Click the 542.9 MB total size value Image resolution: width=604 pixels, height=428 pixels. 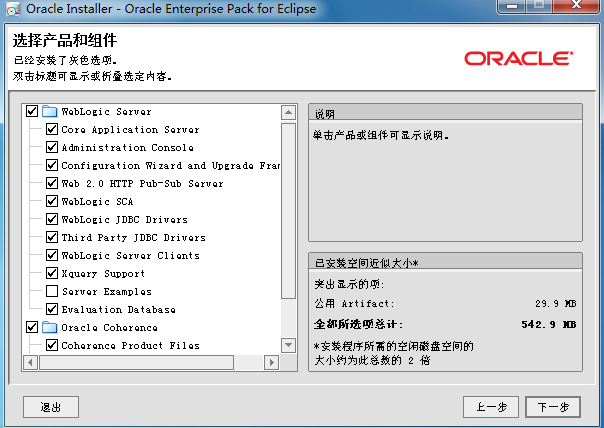549,324
